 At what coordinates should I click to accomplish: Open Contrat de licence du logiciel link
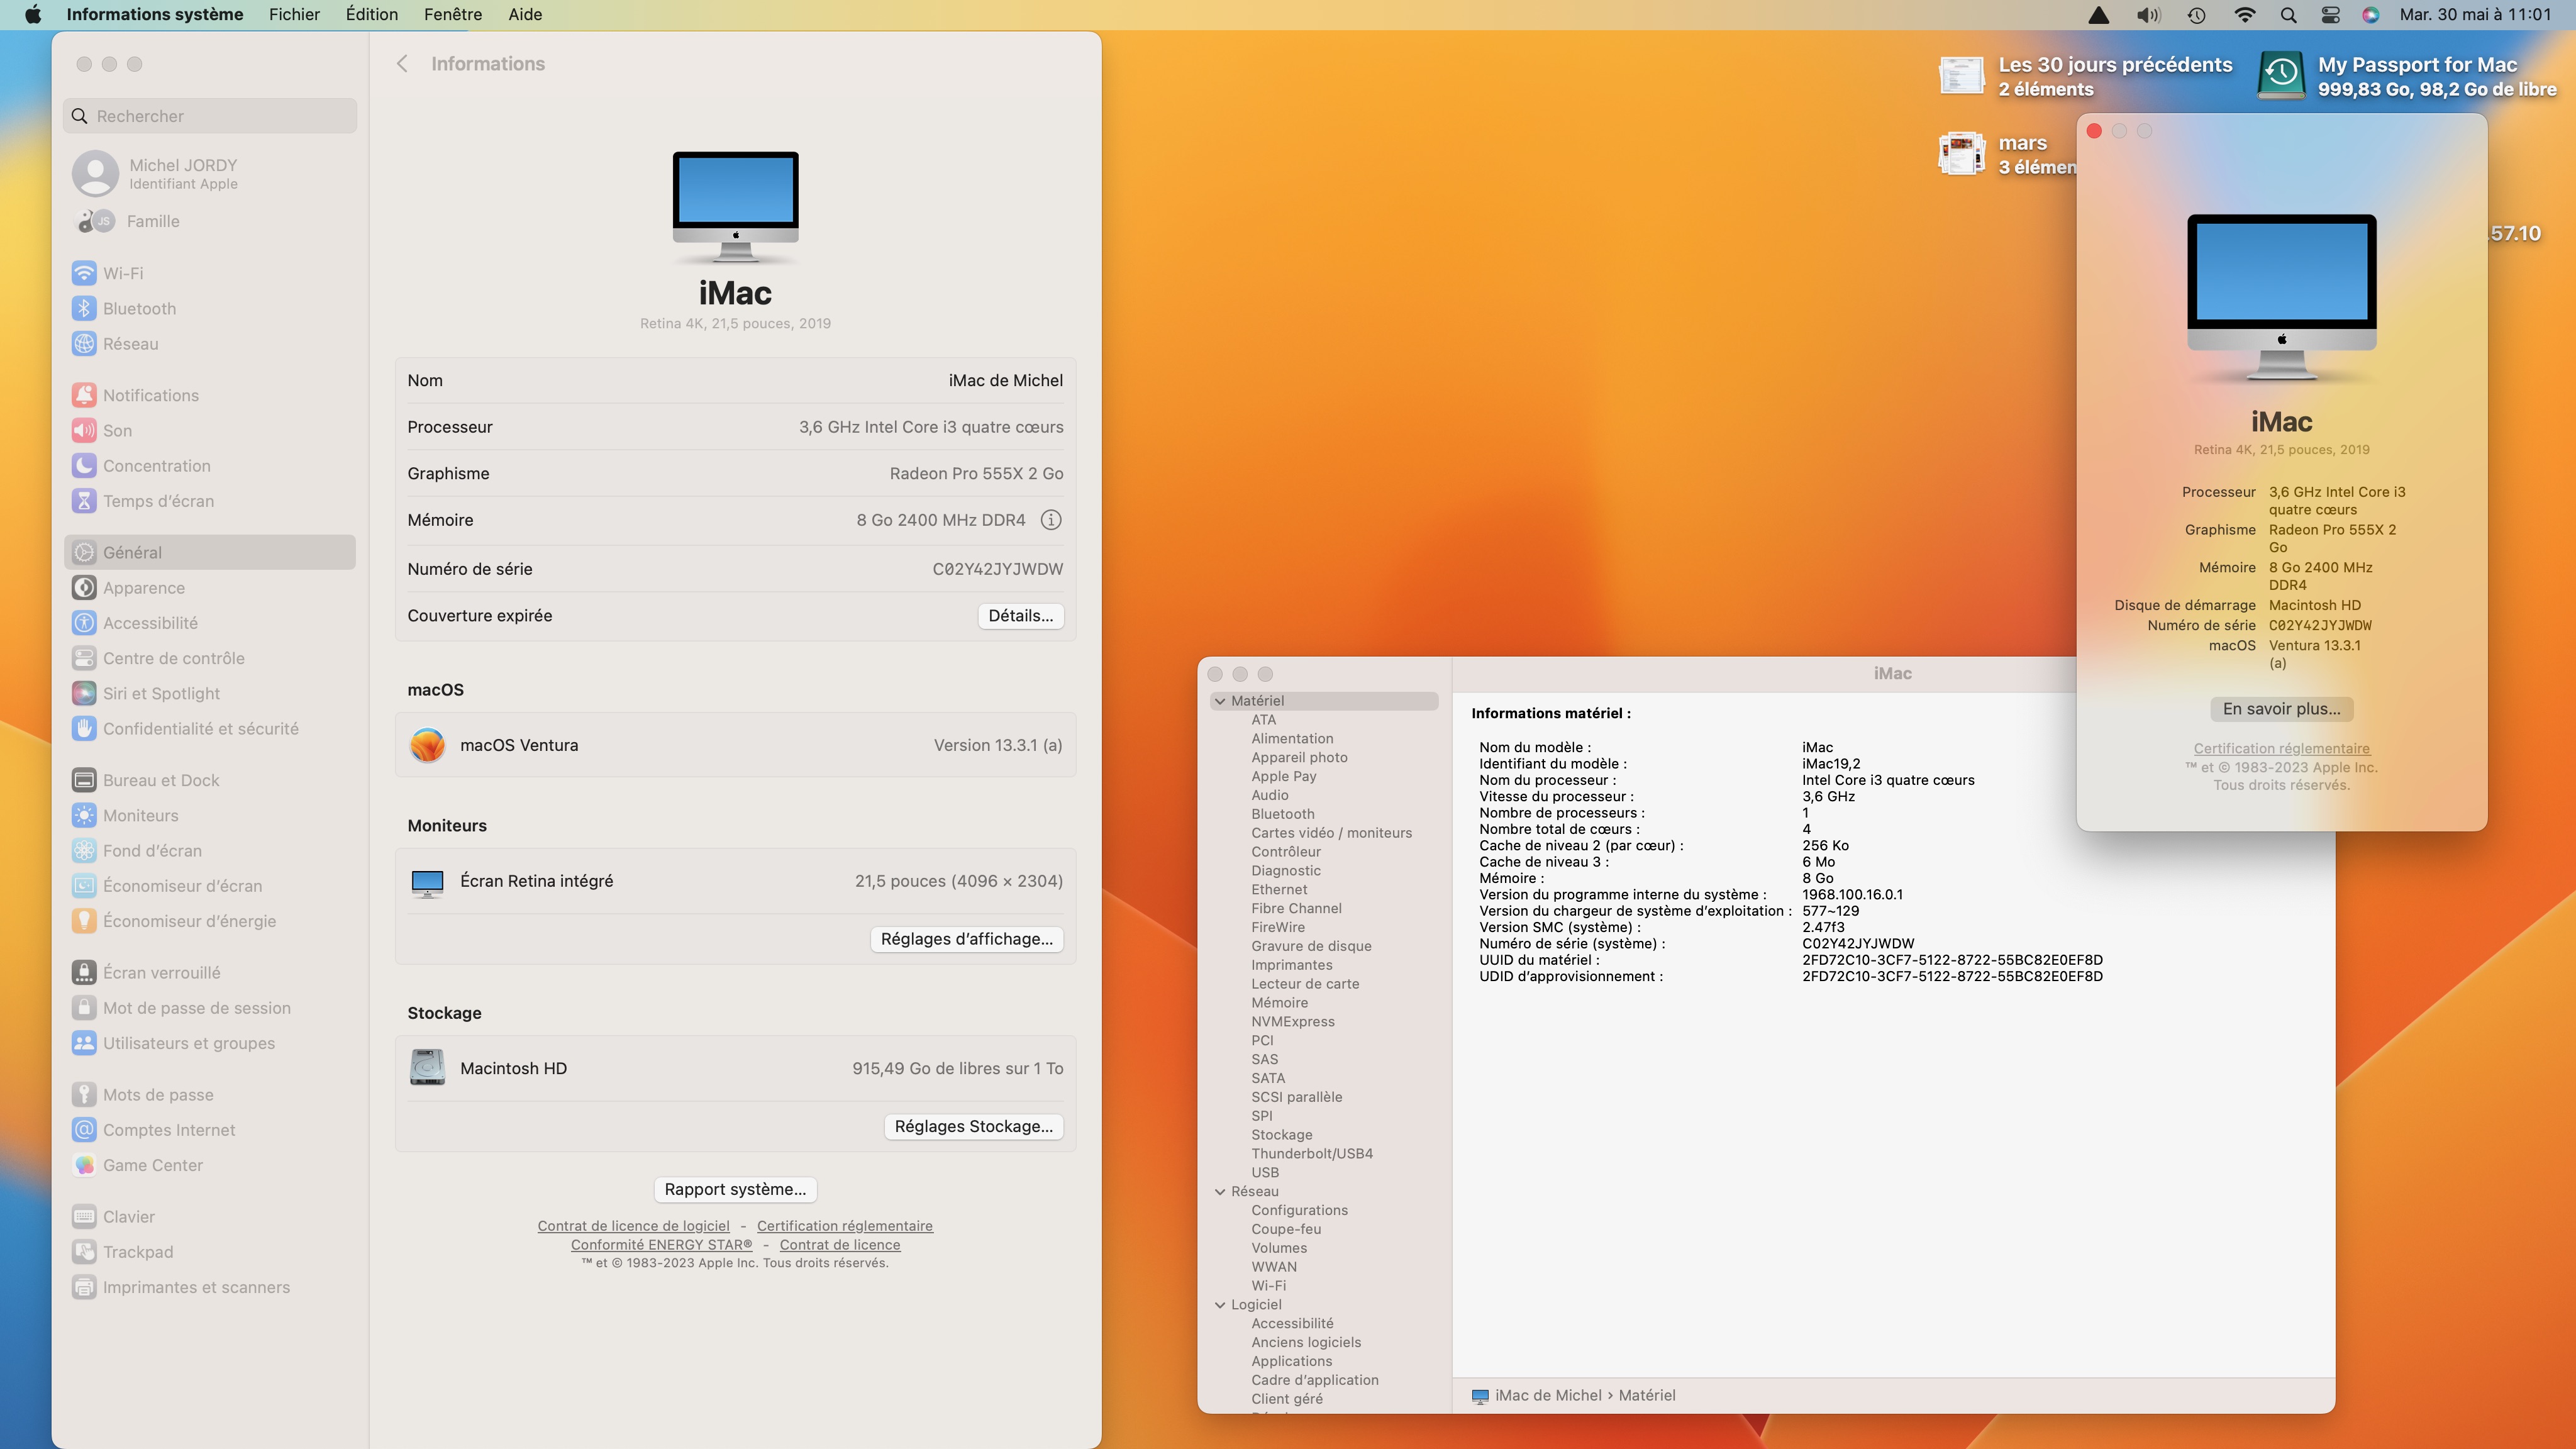(633, 1226)
